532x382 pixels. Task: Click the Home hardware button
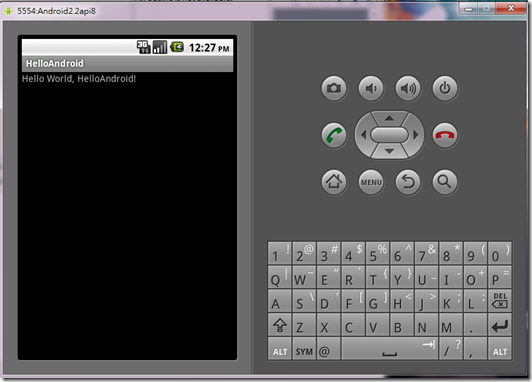point(334,182)
